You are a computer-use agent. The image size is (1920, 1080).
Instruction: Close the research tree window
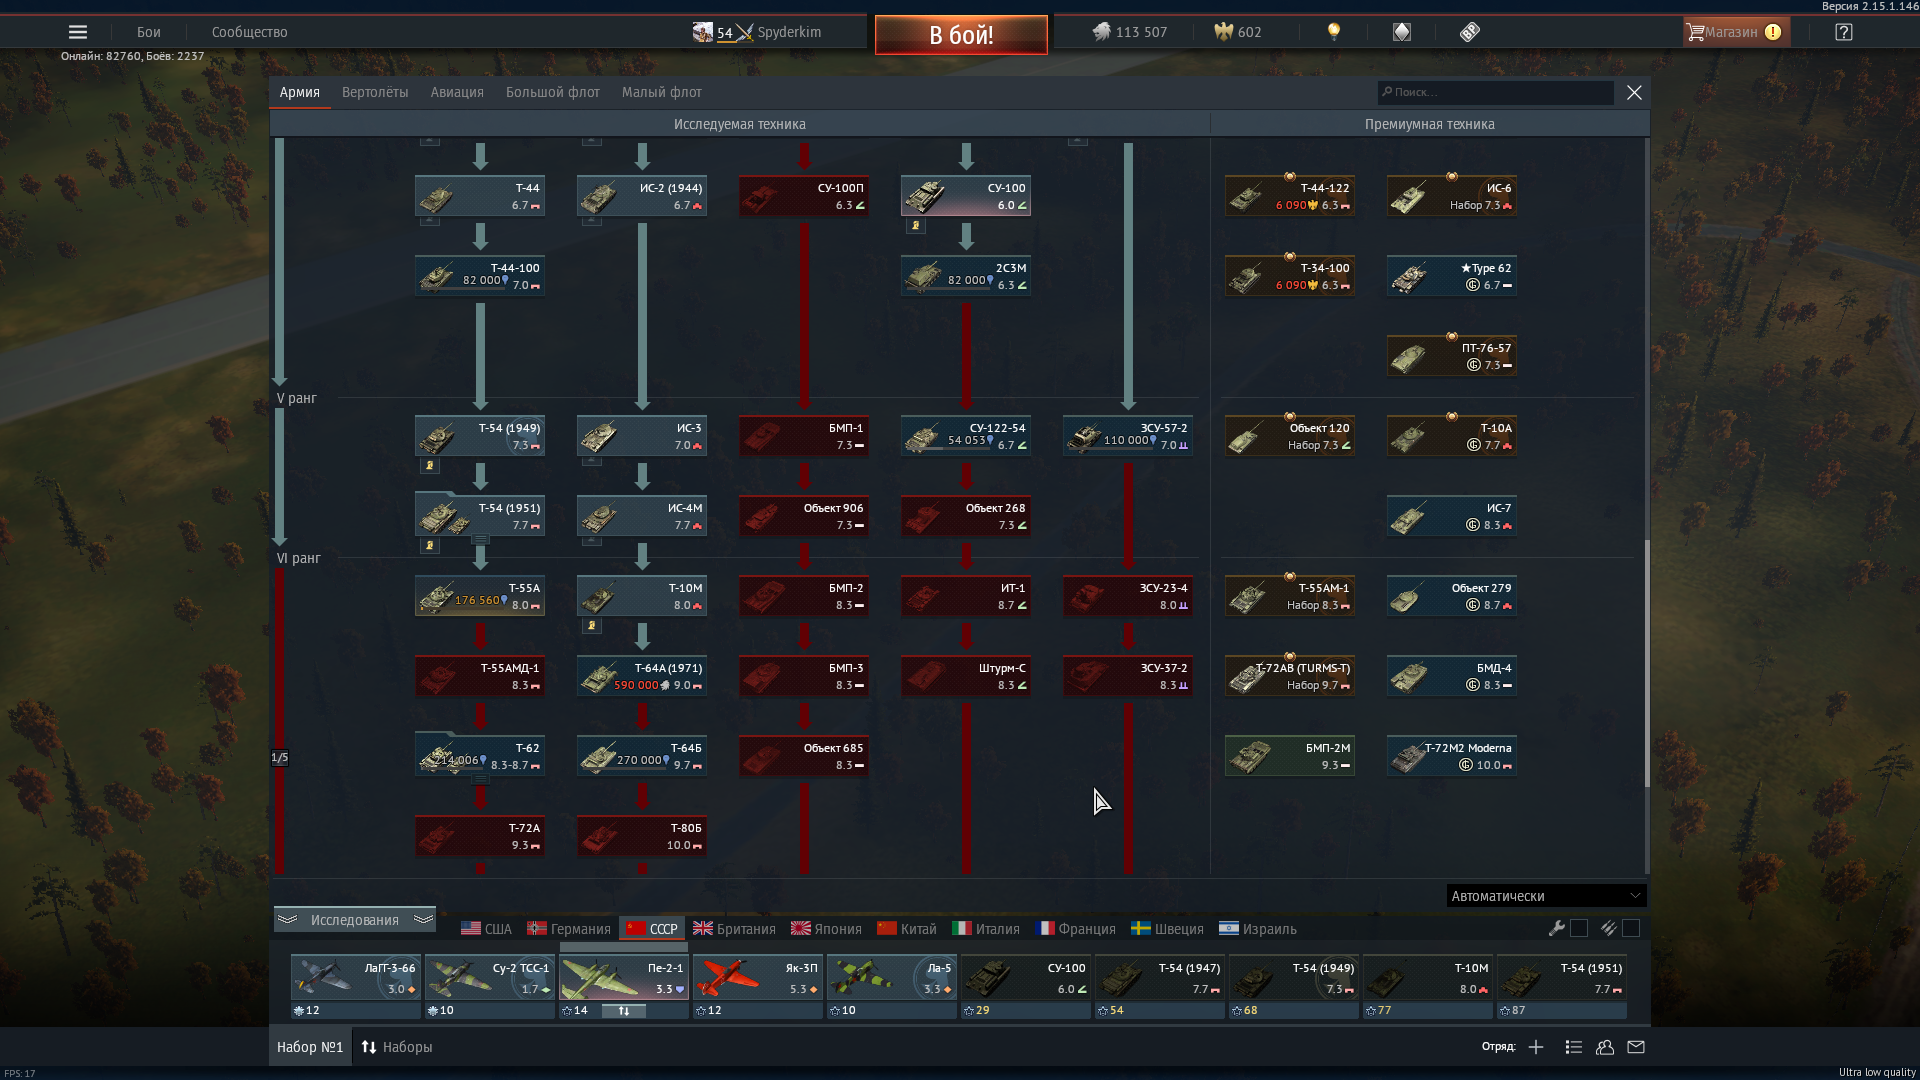1634,92
